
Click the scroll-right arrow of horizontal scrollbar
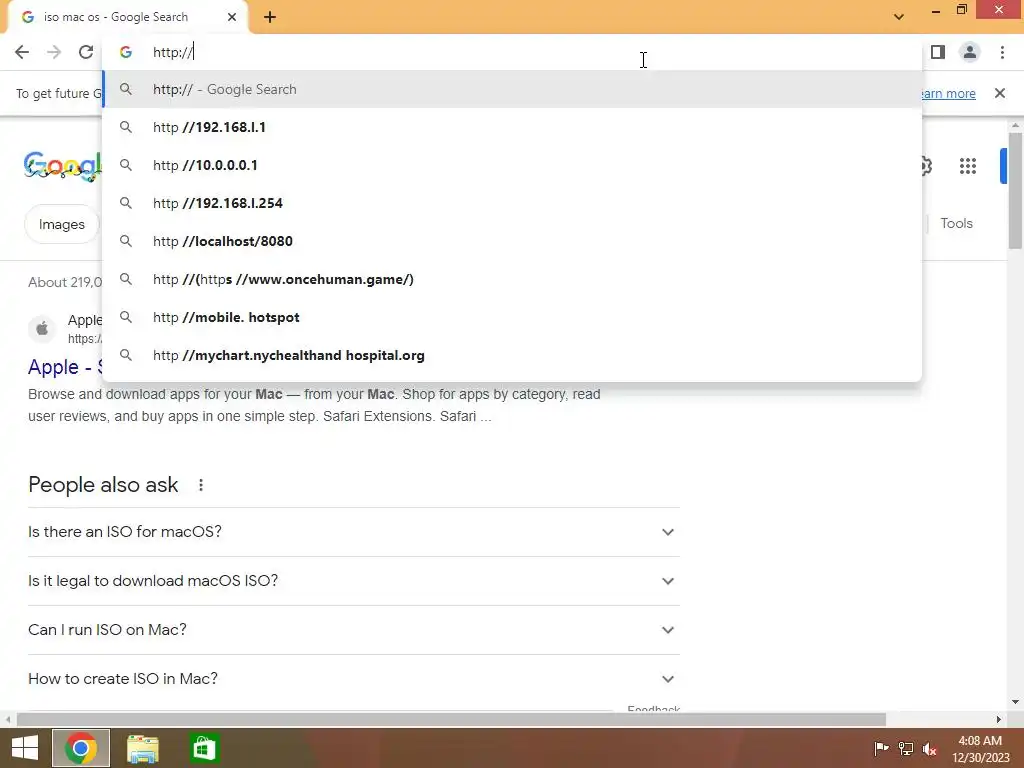tap(999, 719)
